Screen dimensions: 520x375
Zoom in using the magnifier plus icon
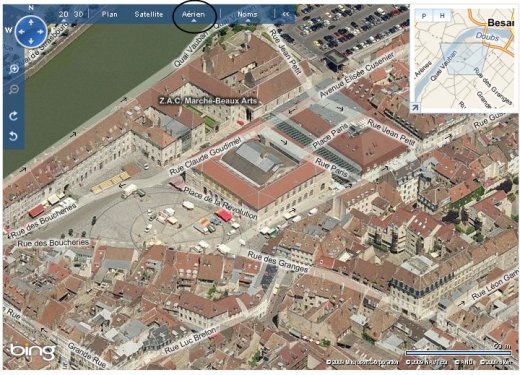pyautogui.click(x=14, y=69)
